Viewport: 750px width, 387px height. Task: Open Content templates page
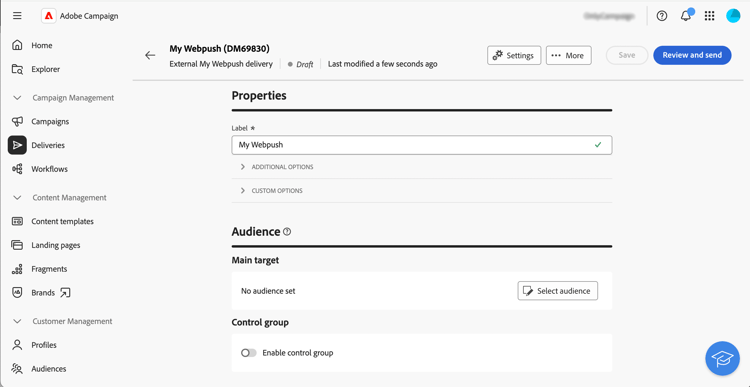[x=63, y=221]
